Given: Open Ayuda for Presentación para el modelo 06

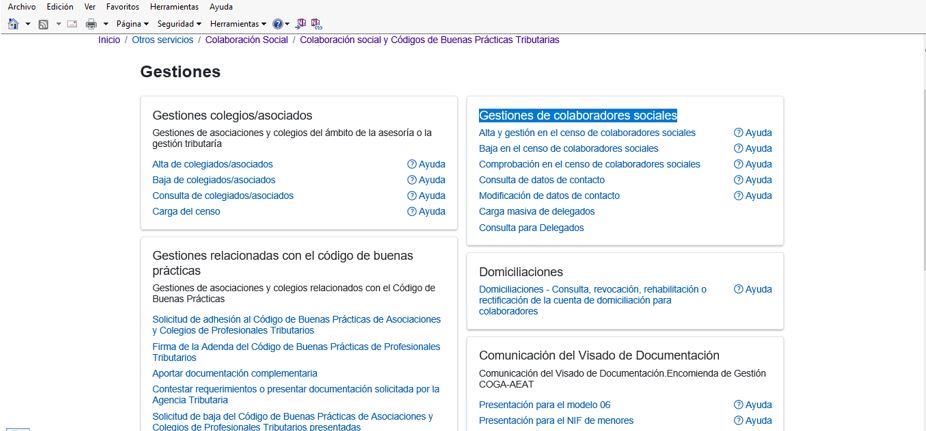Looking at the screenshot, I should point(738,405).
